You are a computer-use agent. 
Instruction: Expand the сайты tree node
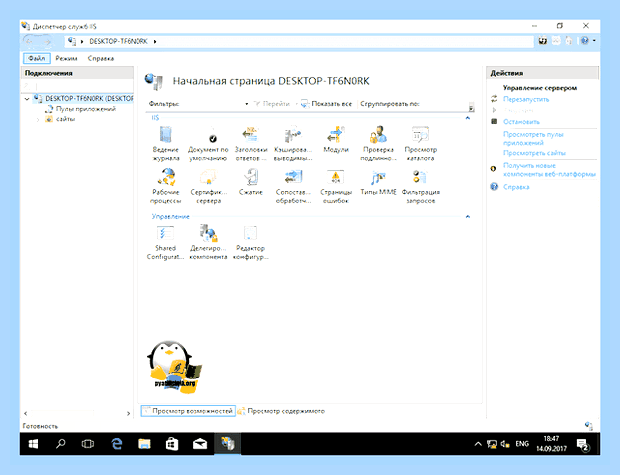click(x=38, y=119)
